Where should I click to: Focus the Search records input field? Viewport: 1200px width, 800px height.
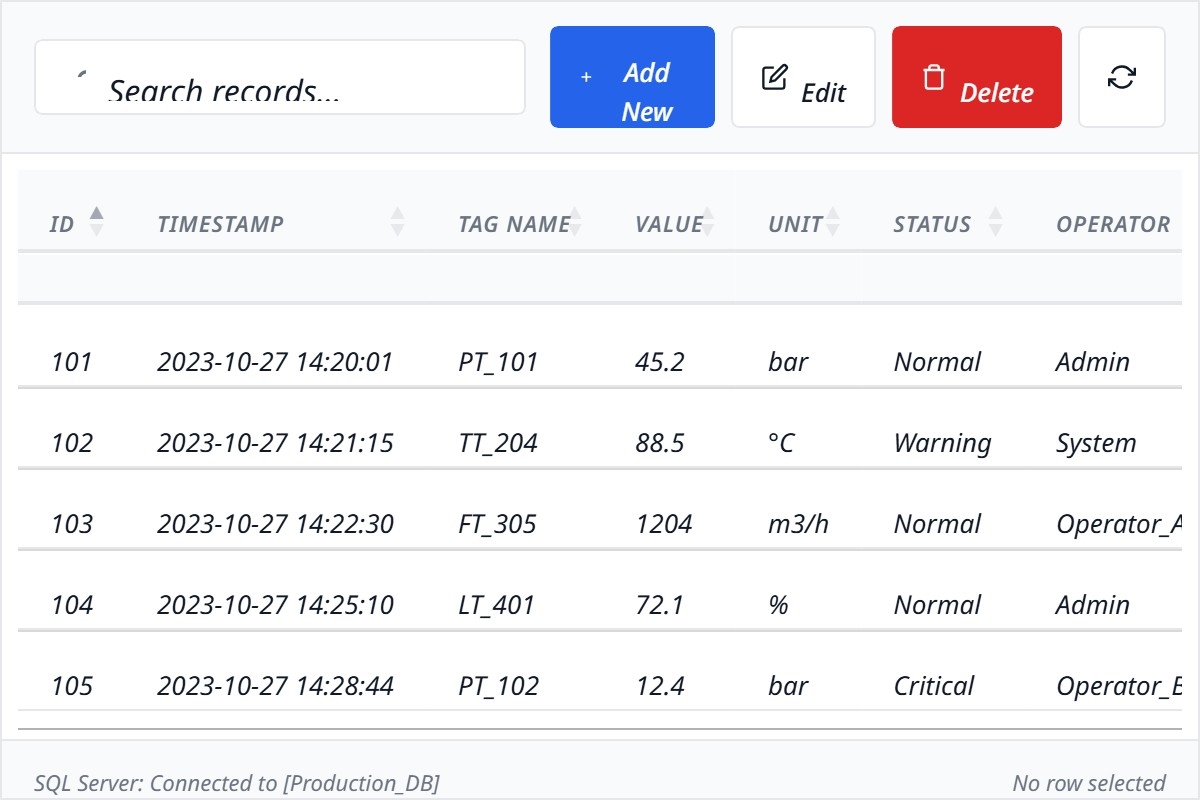click(x=280, y=77)
